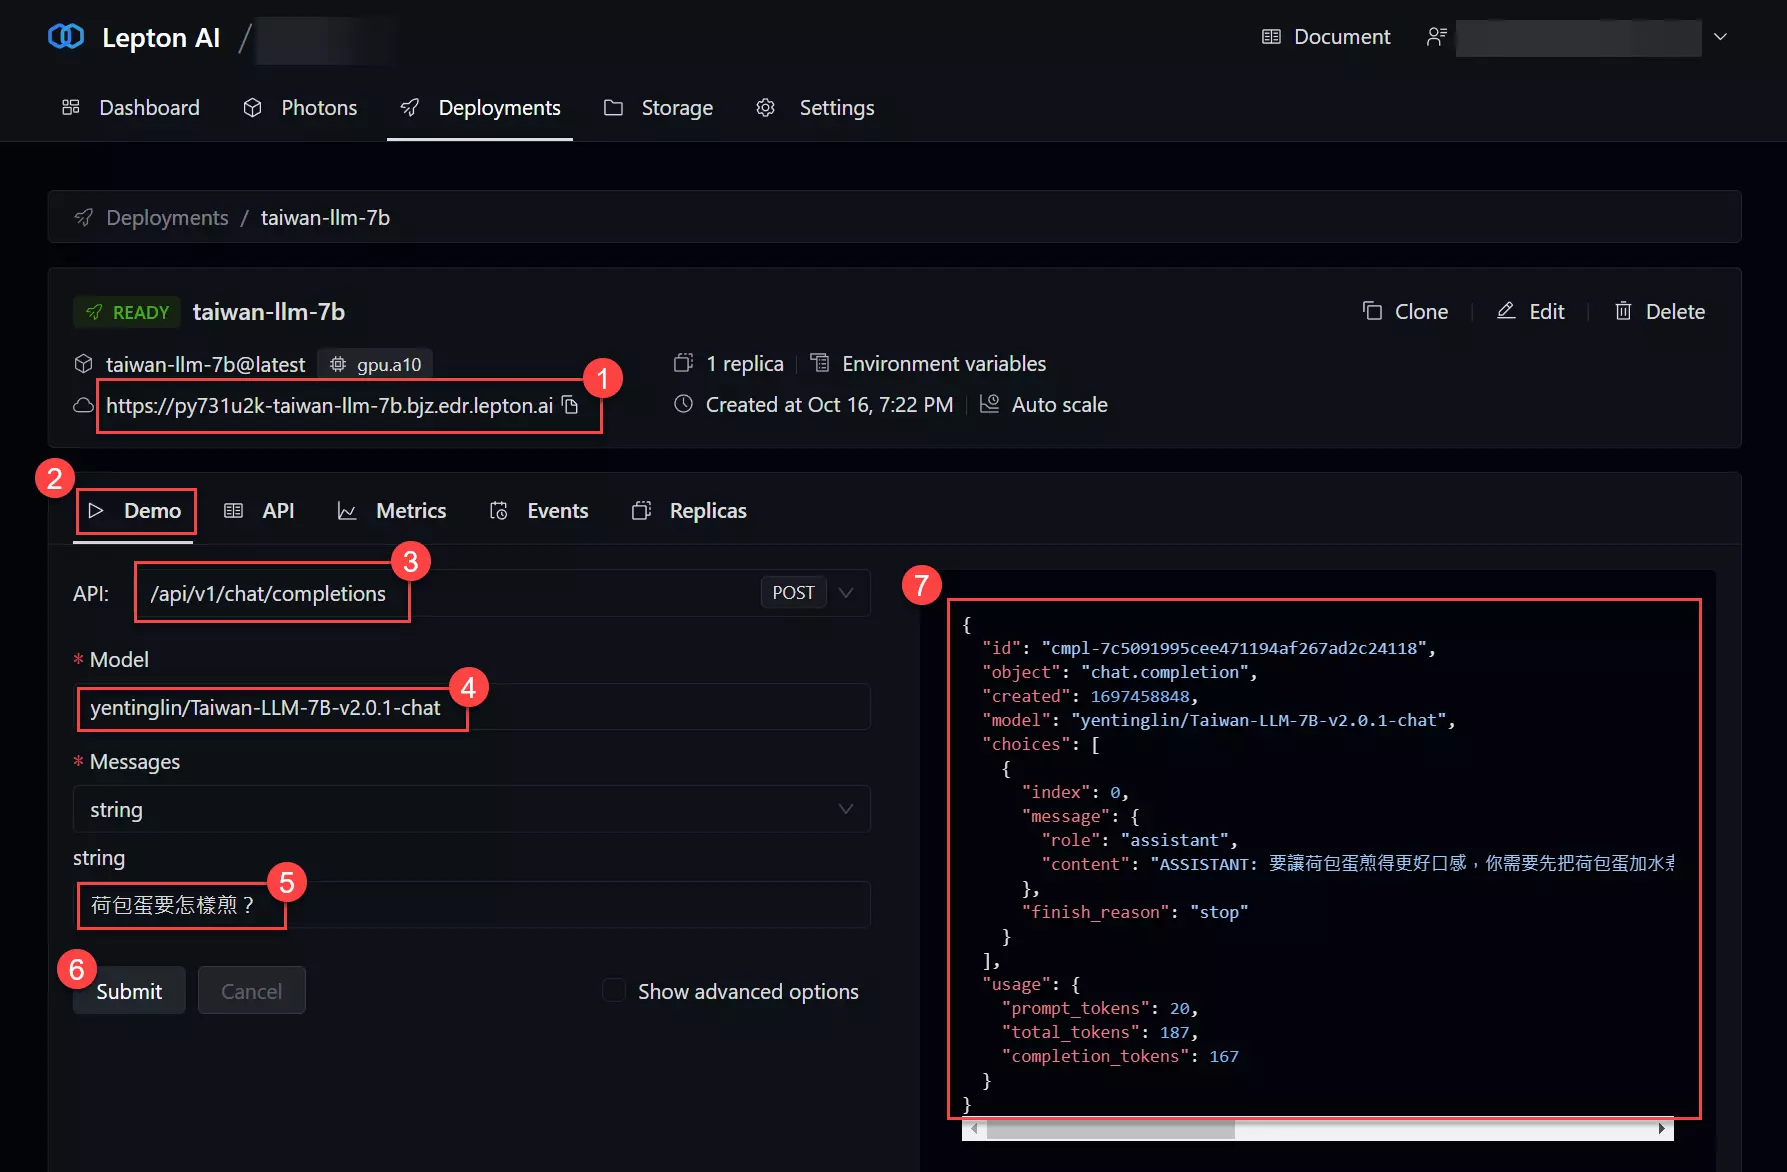
Task: Click the Replicas tab icon
Action: (641, 510)
